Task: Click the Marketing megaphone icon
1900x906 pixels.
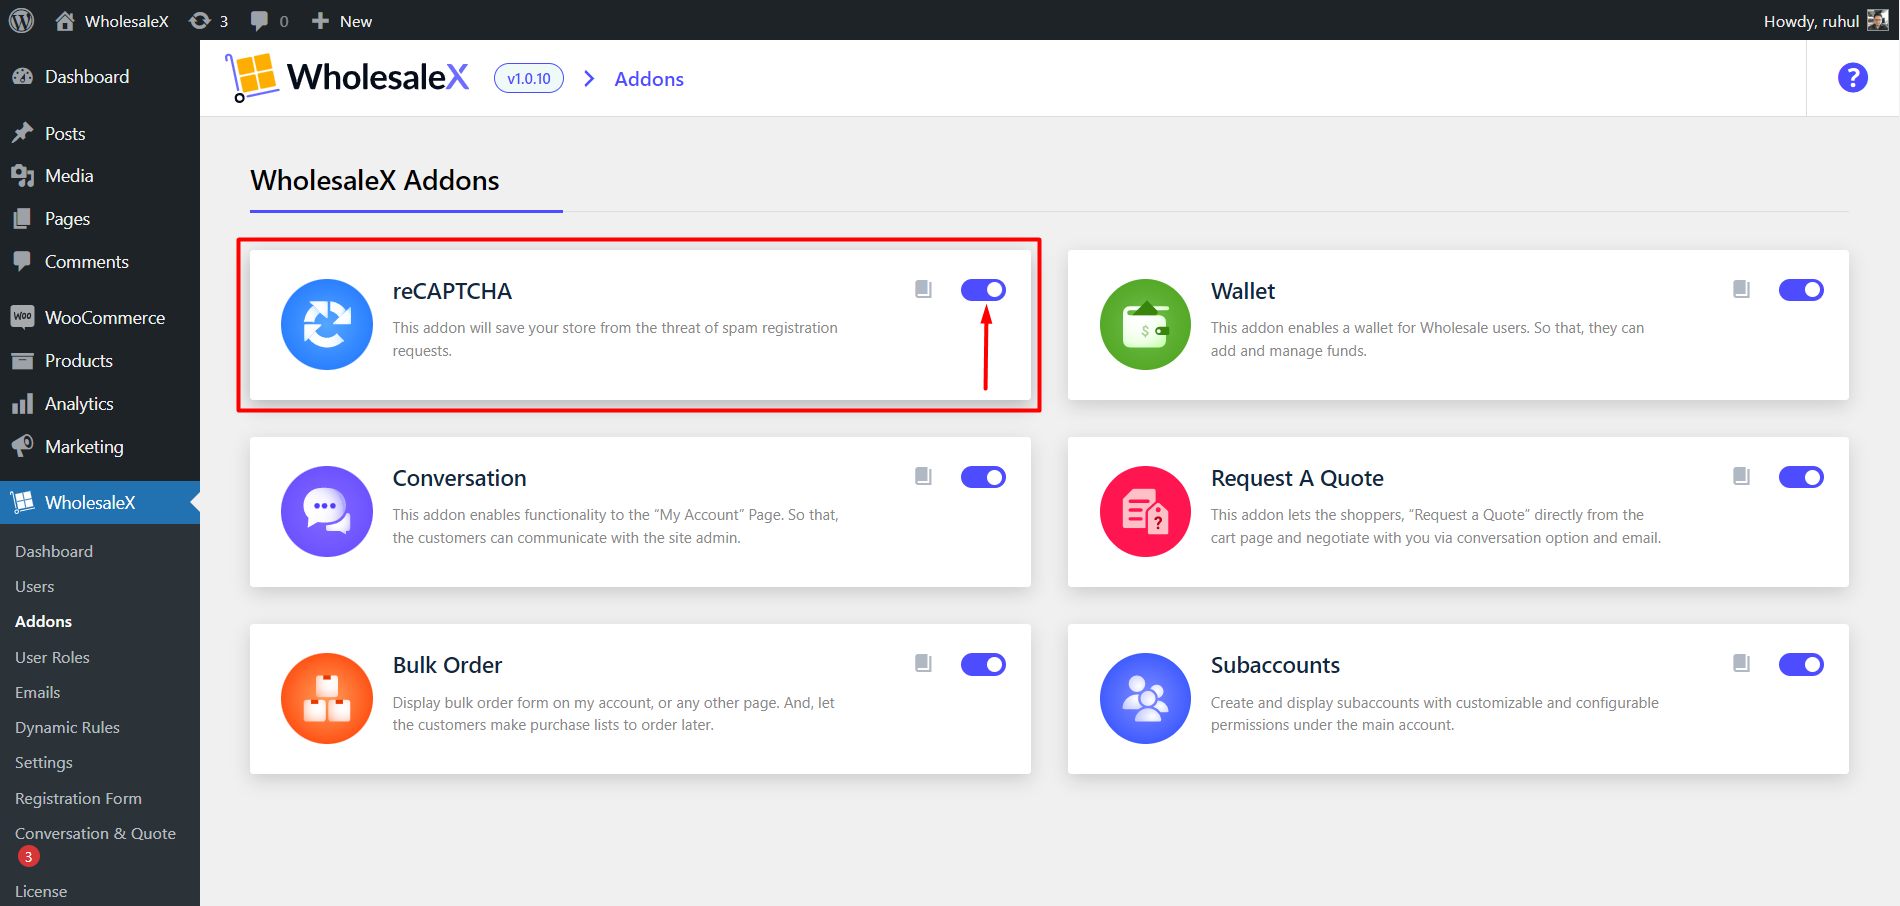Action: 22,446
